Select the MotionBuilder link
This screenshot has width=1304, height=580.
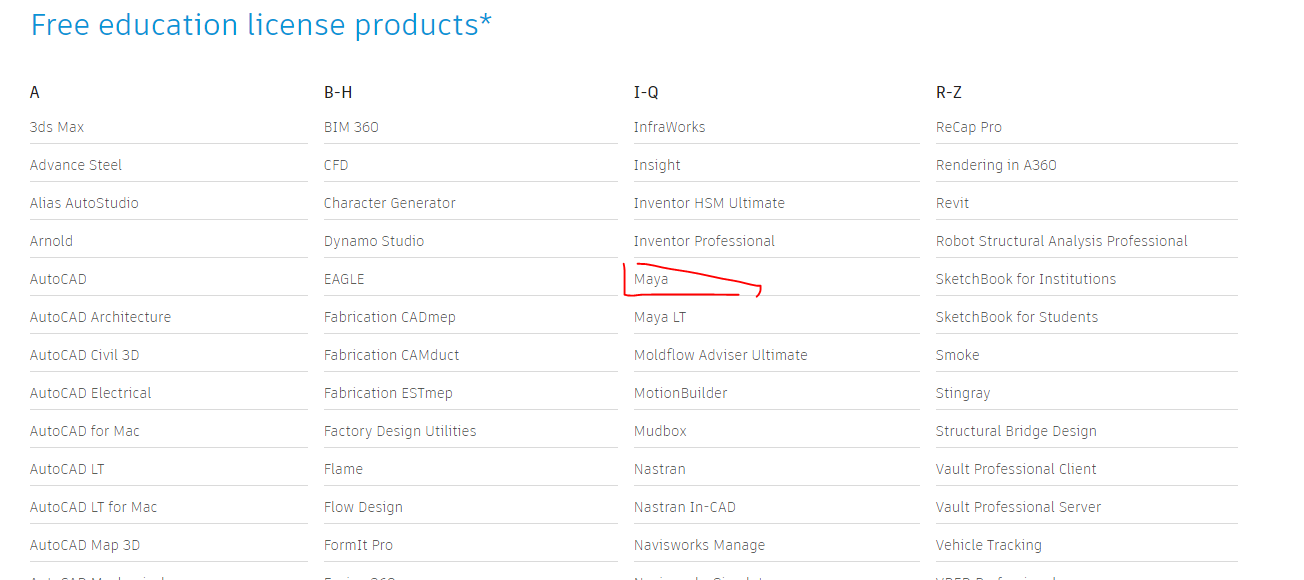pyautogui.click(x=680, y=393)
